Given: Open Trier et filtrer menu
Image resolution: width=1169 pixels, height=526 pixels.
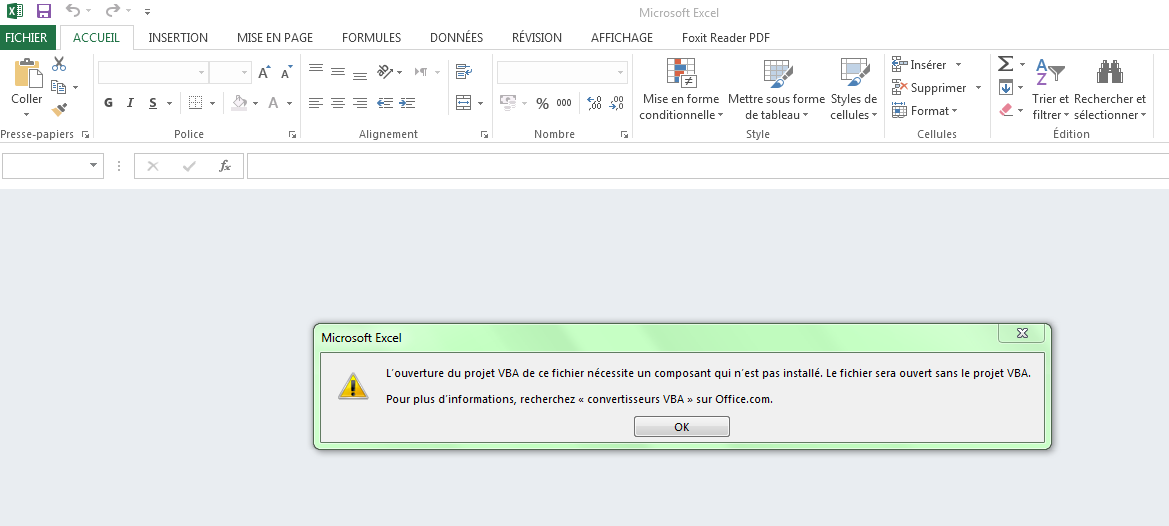Looking at the screenshot, I should (1050, 89).
